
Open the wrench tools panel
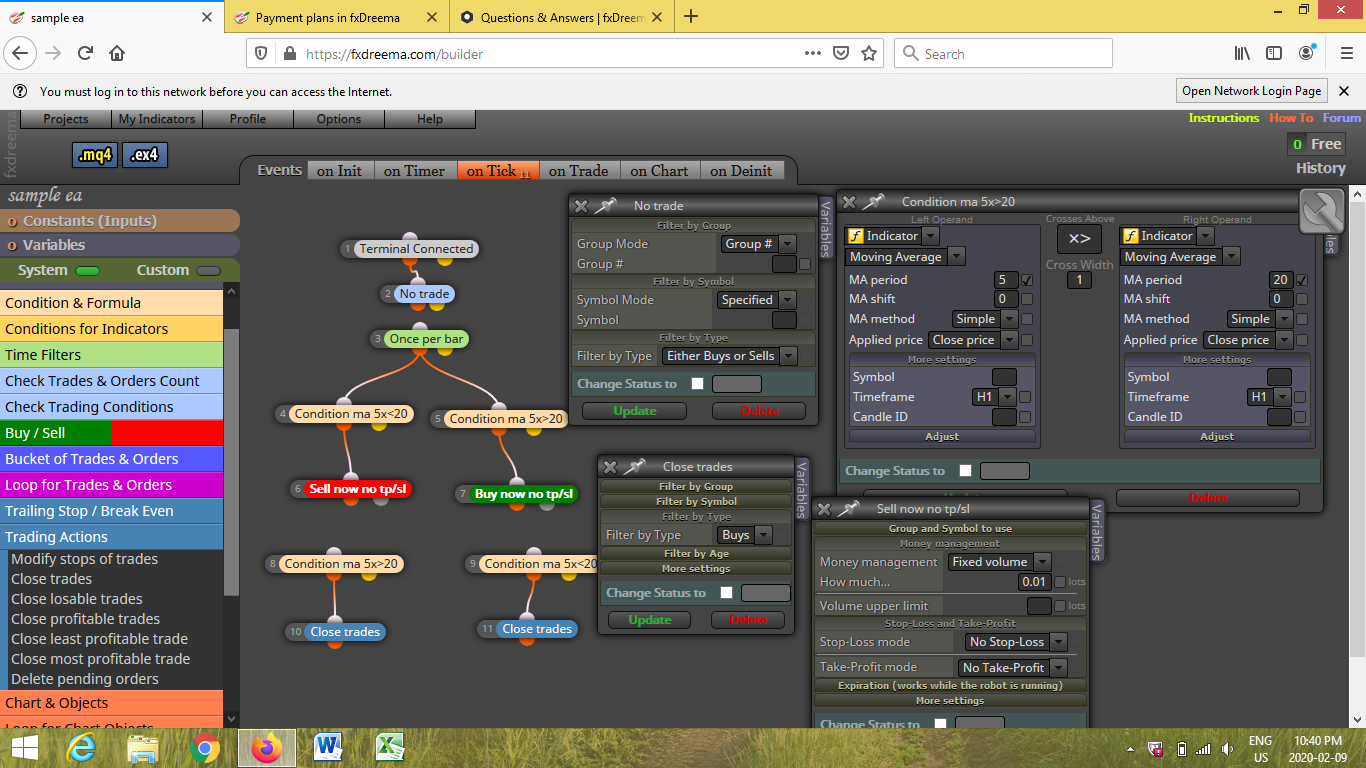1321,211
